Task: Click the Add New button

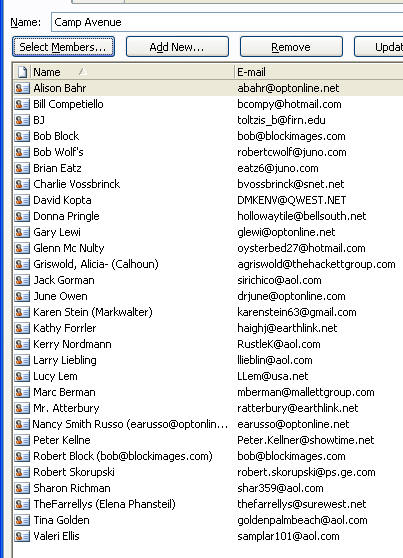Action: (177, 47)
